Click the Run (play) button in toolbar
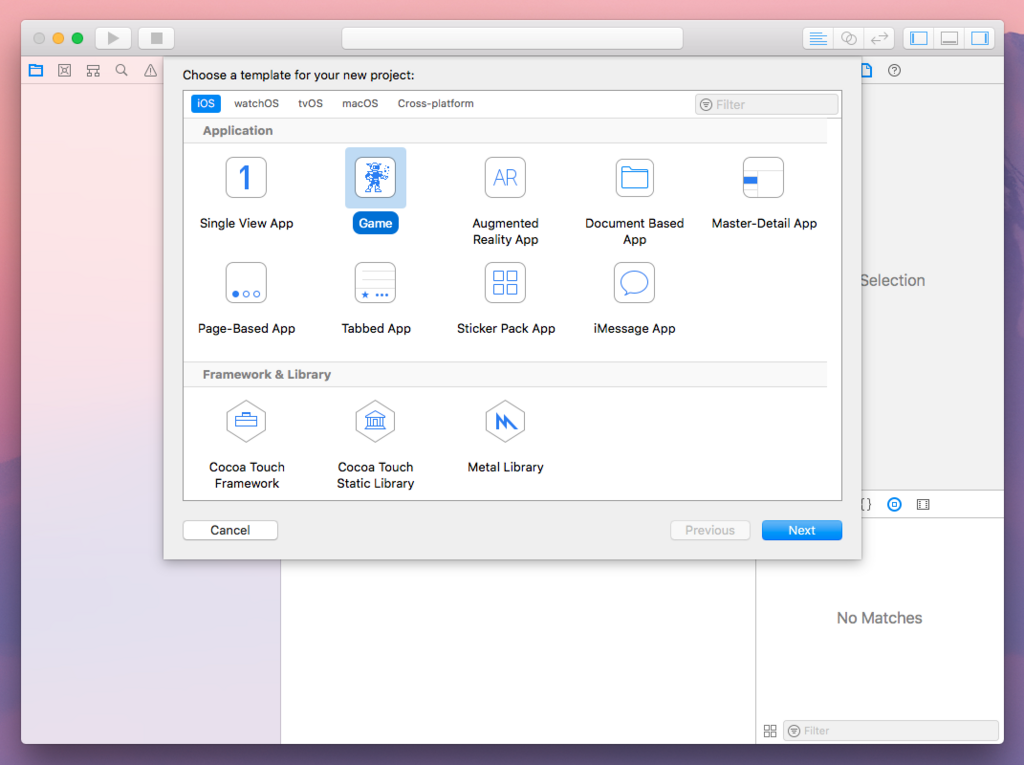Screen dimensions: 1024x765 click(114, 38)
